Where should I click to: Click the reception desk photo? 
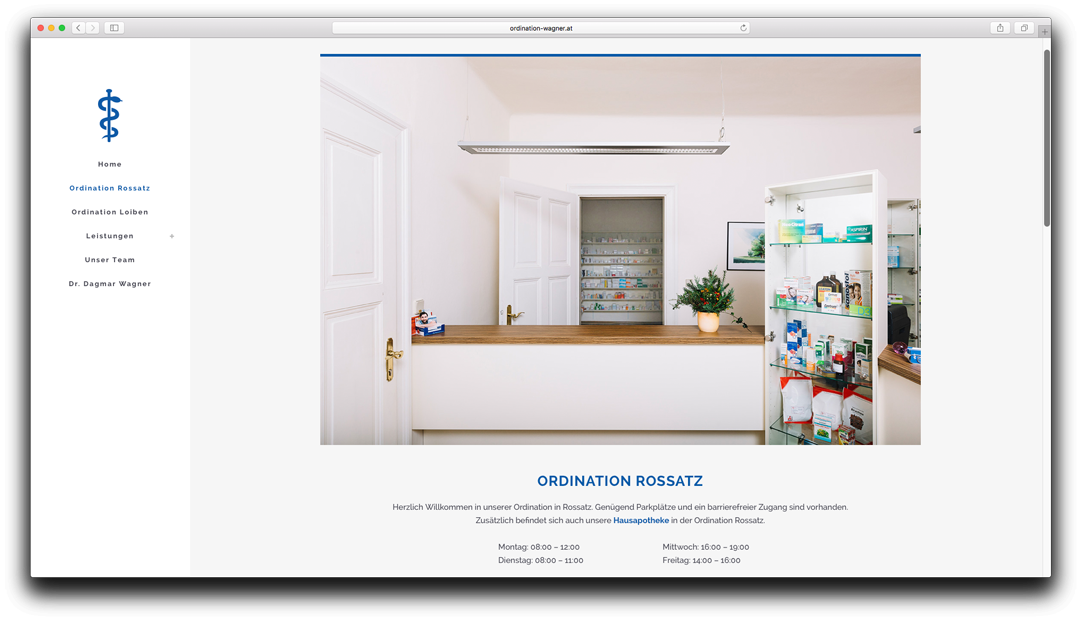click(x=620, y=250)
